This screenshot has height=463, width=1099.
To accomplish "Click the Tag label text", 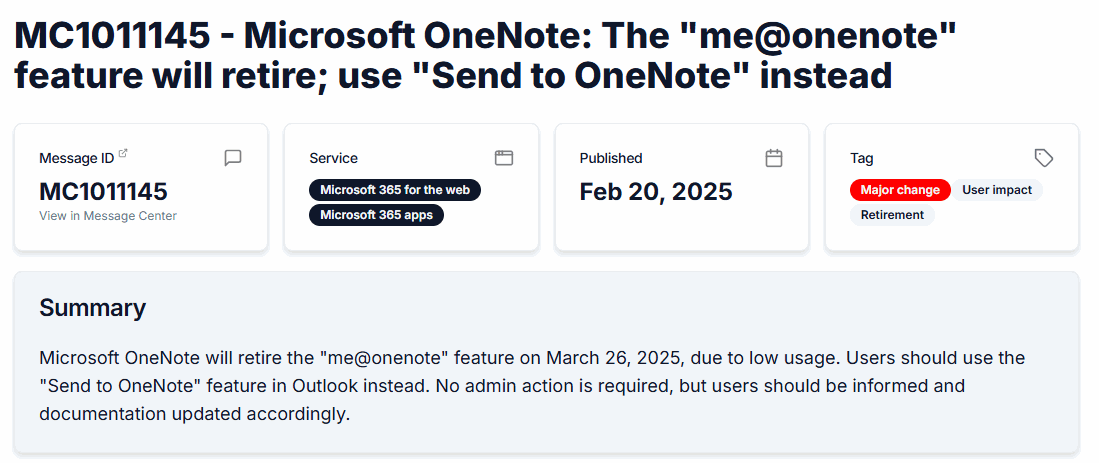I will 861,158.
